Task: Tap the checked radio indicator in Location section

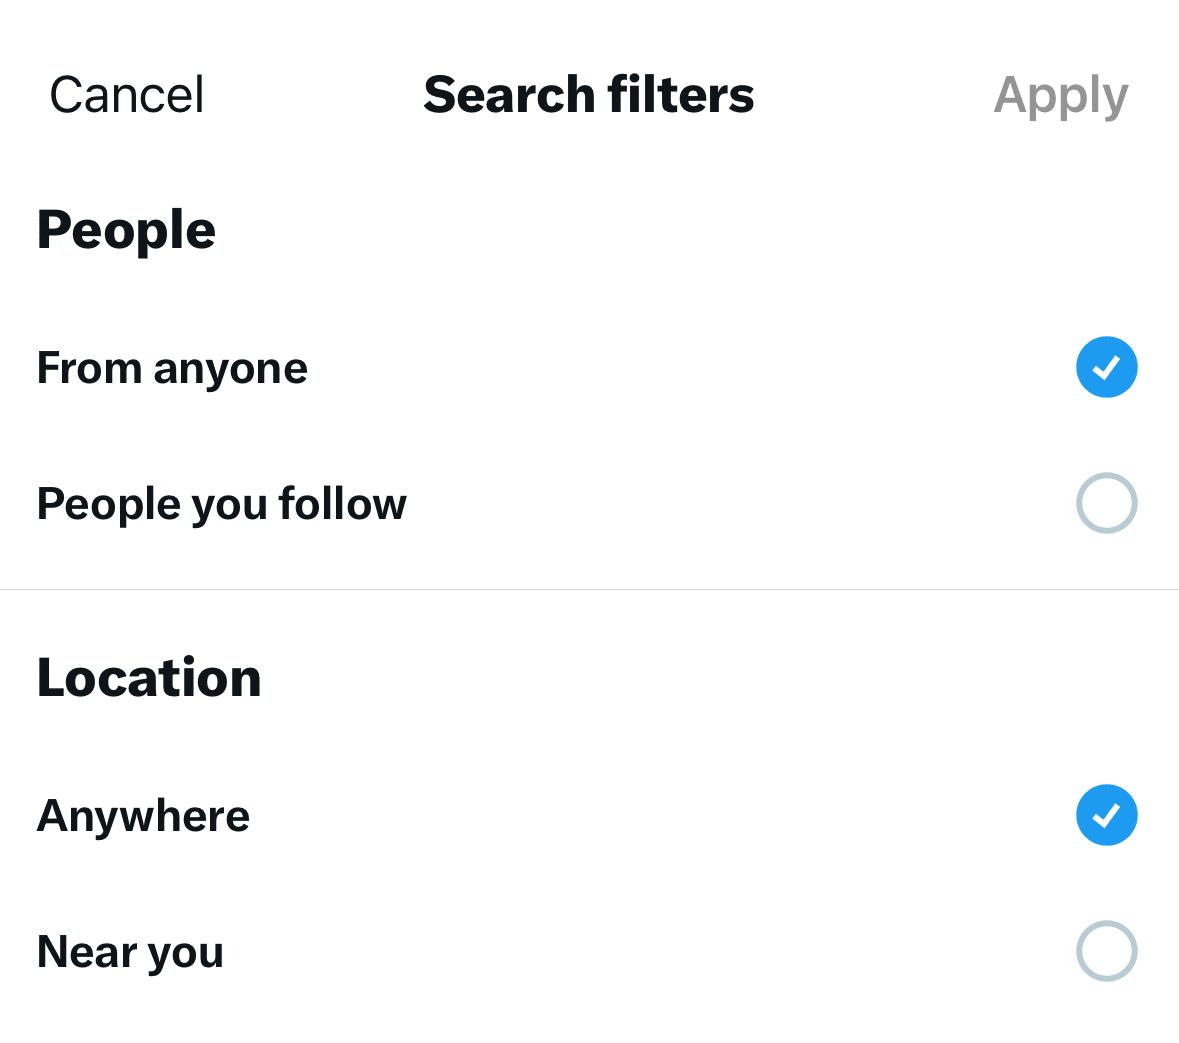Action: pyautogui.click(x=1107, y=815)
